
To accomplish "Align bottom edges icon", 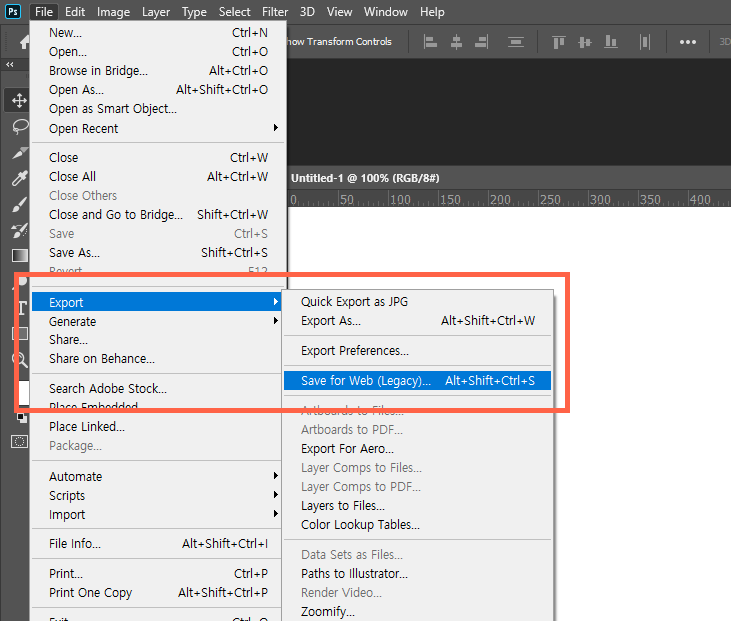I will click(x=611, y=42).
